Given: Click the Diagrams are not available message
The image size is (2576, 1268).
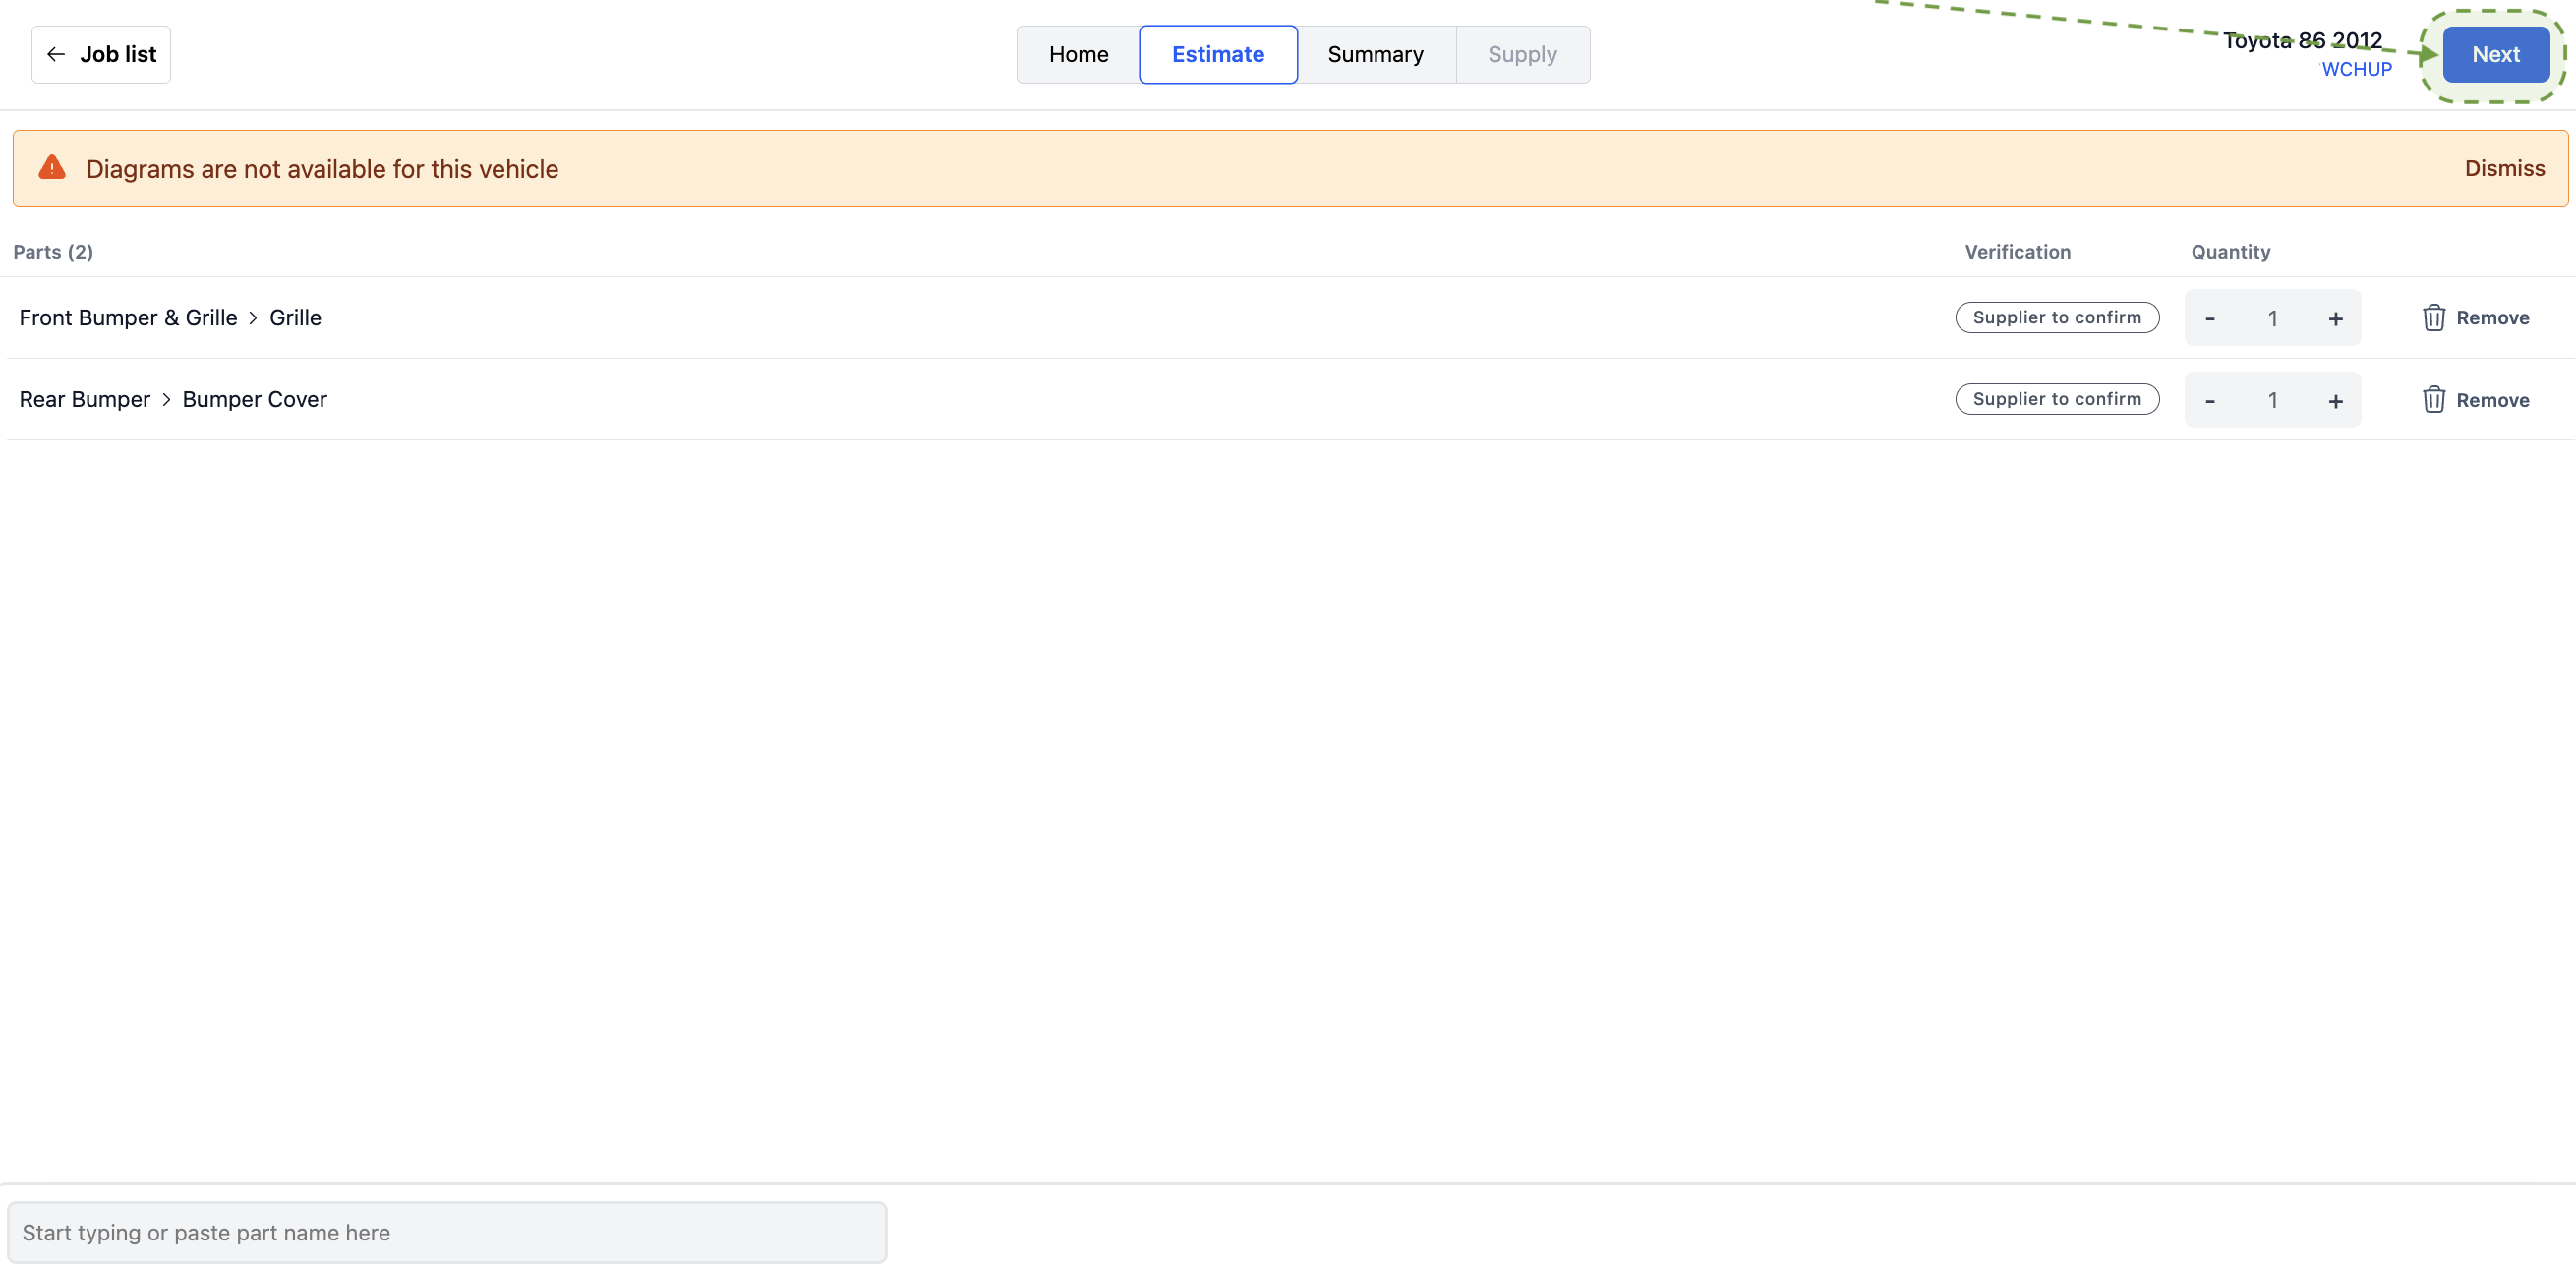Looking at the screenshot, I should (x=322, y=168).
